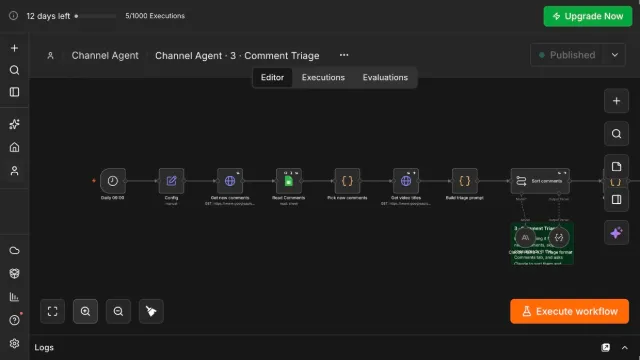Click the Execute workflow button
Image resolution: width=640 pixels, height=360 pixels.
pos(569,311)
